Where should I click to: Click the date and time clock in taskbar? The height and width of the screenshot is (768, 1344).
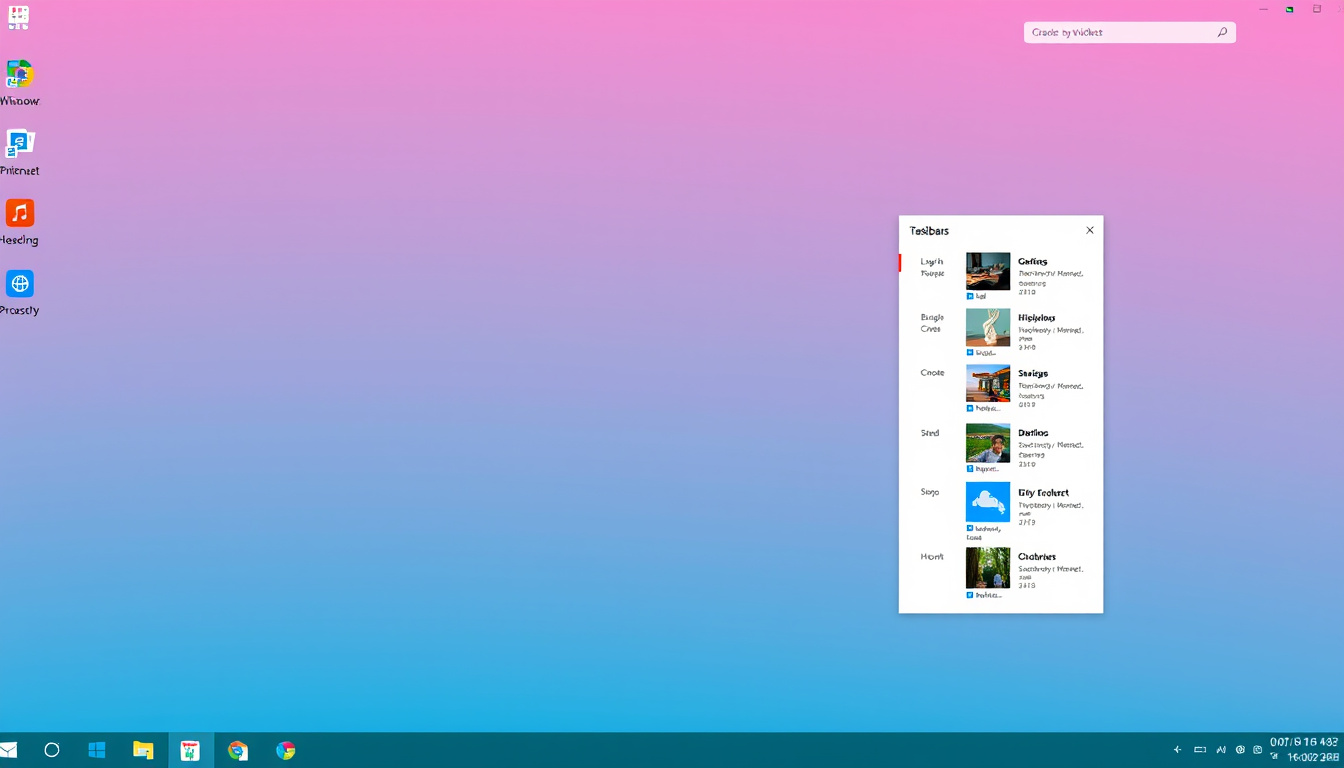click(x=1304, y=750)
